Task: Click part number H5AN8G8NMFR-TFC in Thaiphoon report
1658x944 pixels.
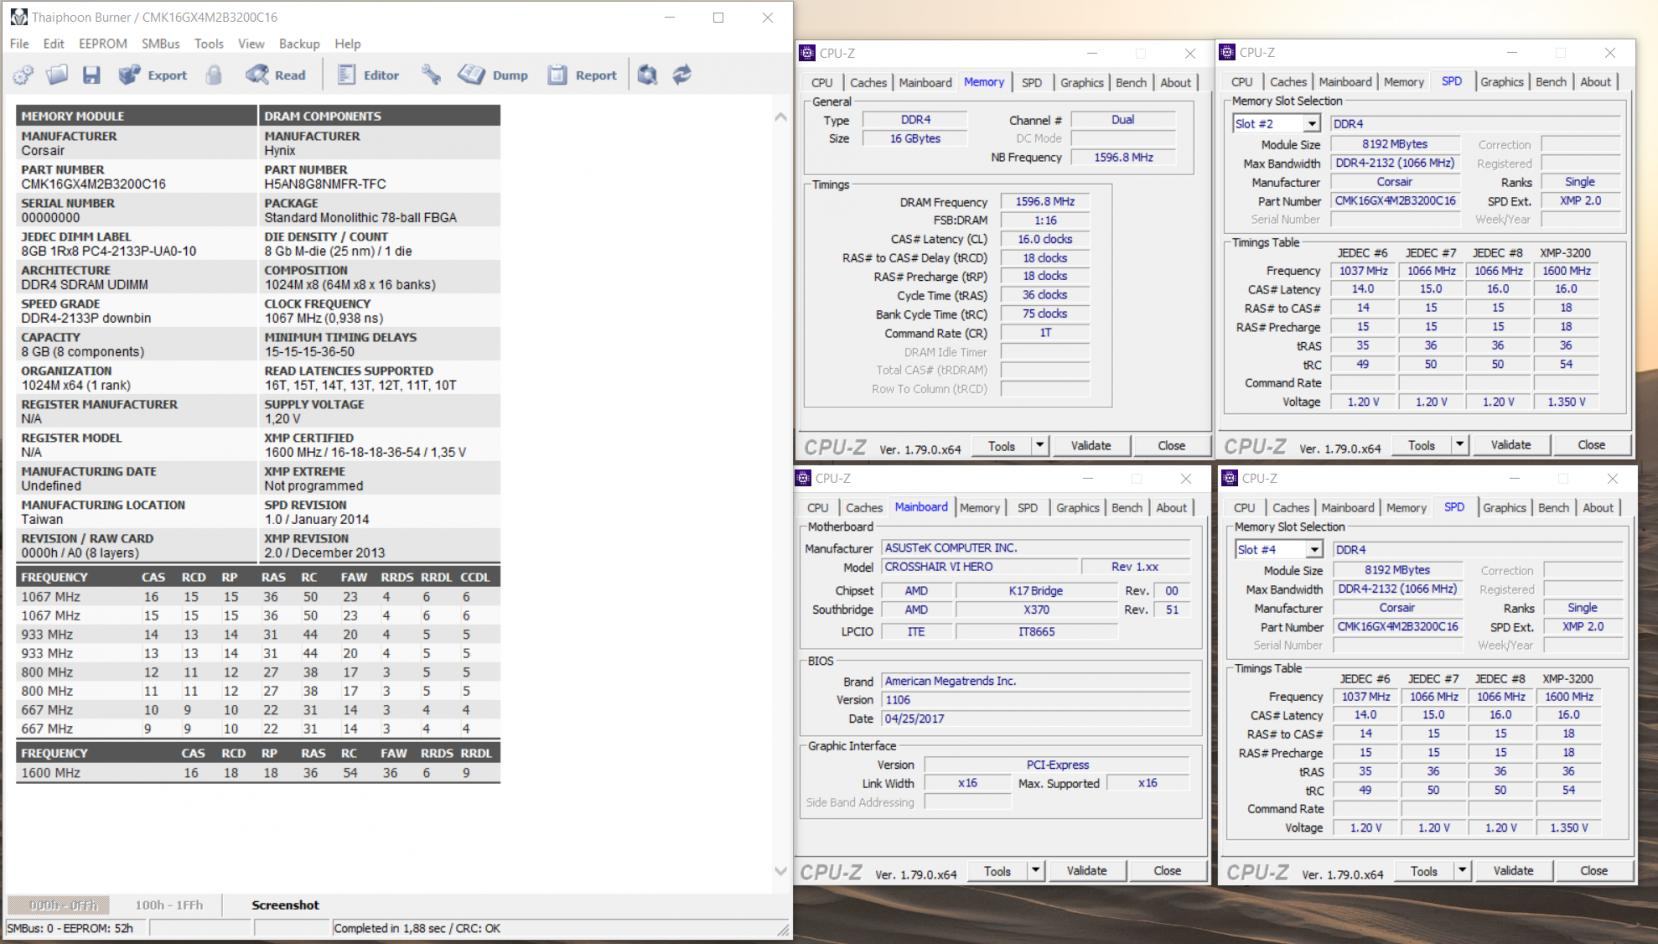Action: pos(325,184)
